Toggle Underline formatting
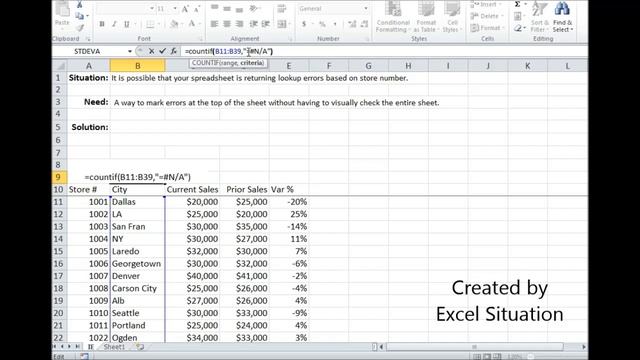Image resolution: width=640 pixels, height=360 pixels. pyautogui.click(x=127, y=24)
